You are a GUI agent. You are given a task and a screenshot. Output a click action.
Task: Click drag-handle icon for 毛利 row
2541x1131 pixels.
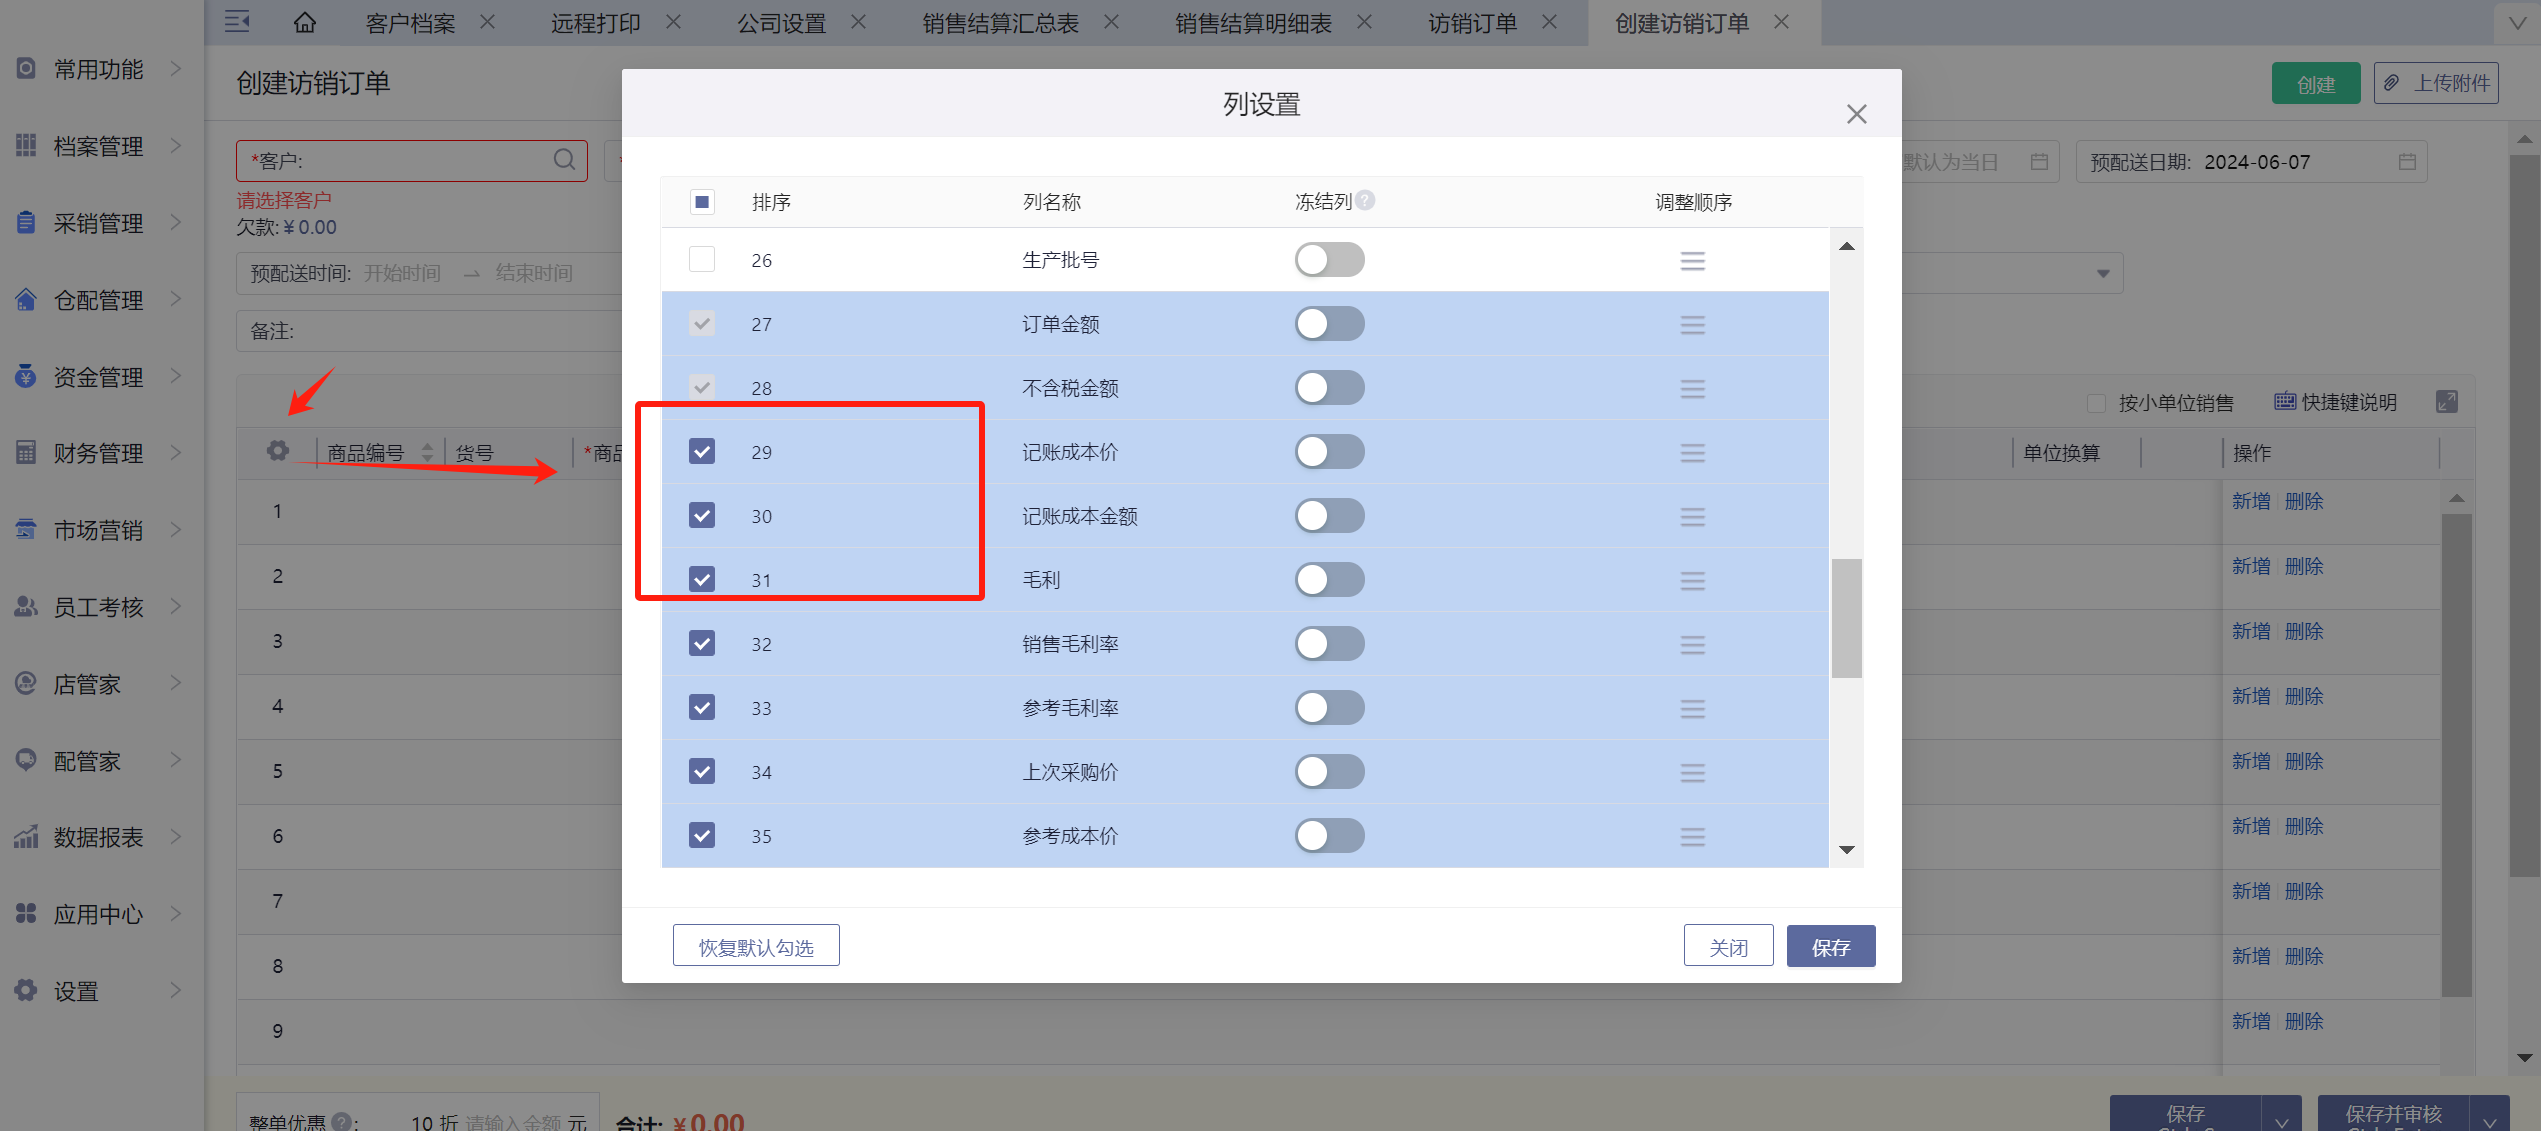click(x=1692, y=581)
